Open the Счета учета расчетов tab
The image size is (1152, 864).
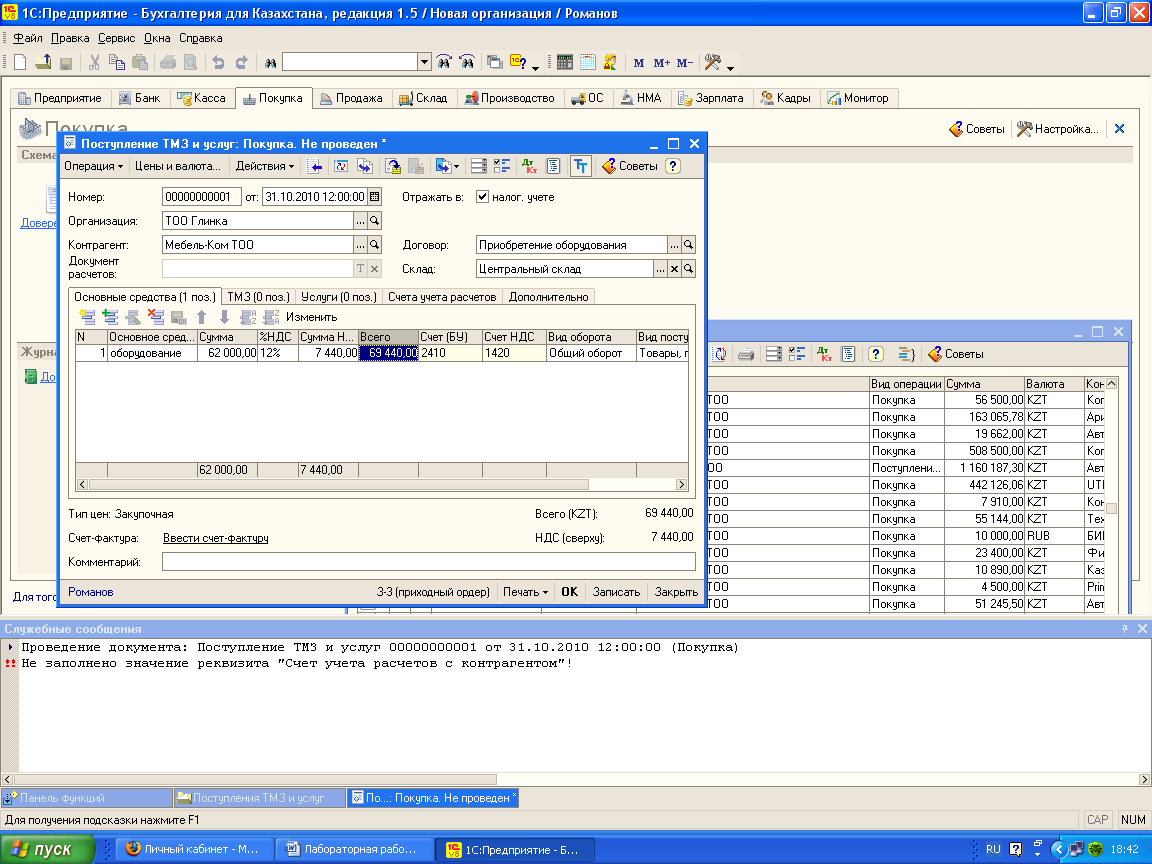coord(442,297)
